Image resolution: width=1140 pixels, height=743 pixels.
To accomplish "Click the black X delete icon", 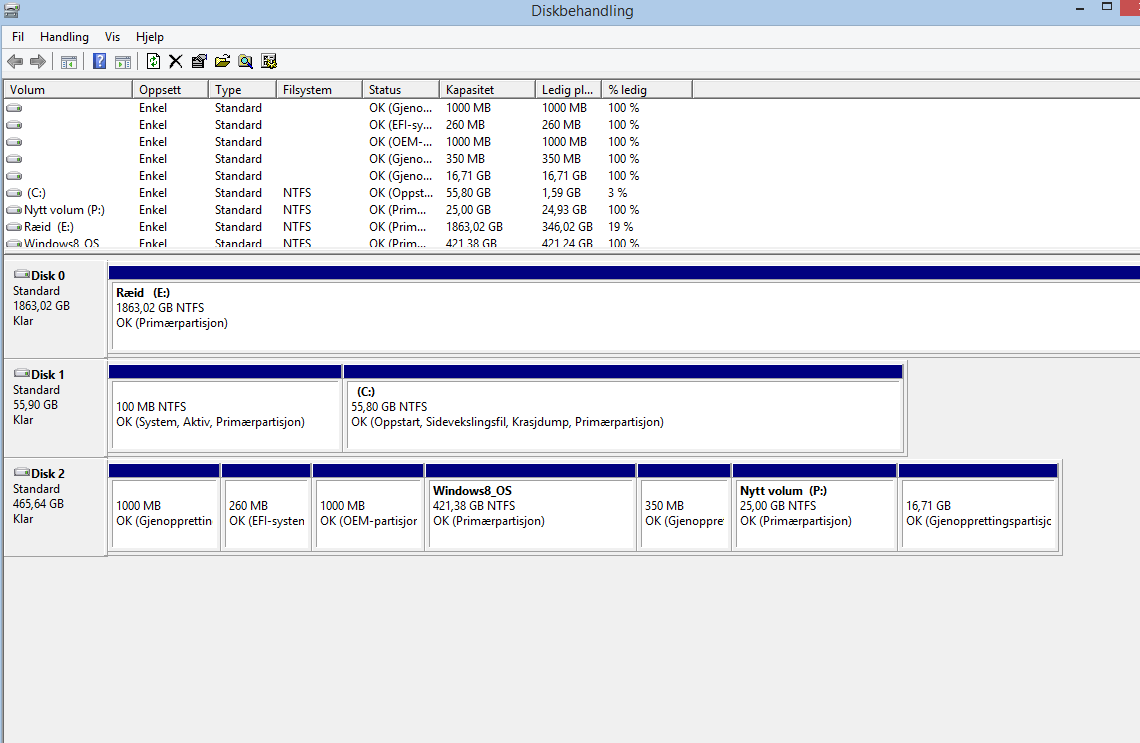I will [x=175, y=62].
